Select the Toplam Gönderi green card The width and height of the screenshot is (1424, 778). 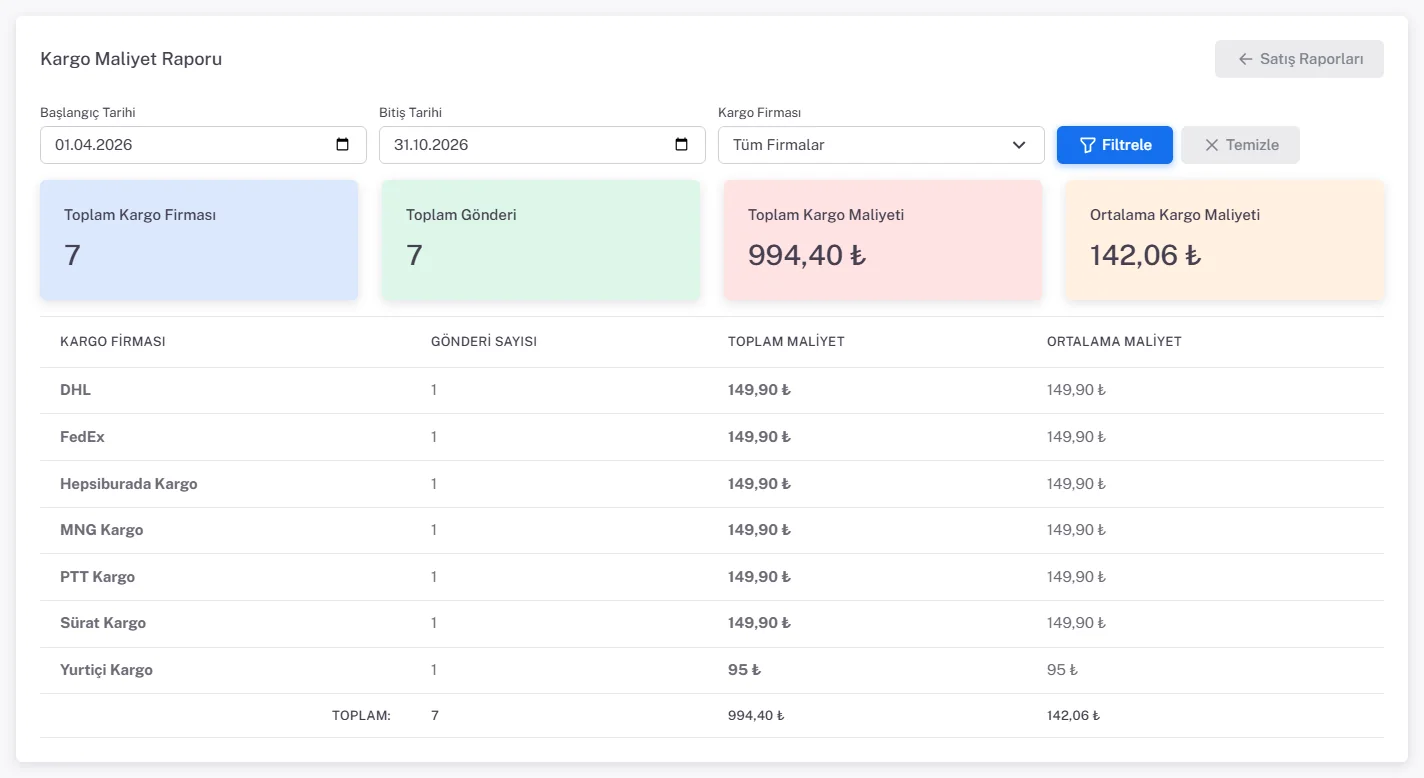click(x=541, y=240)
